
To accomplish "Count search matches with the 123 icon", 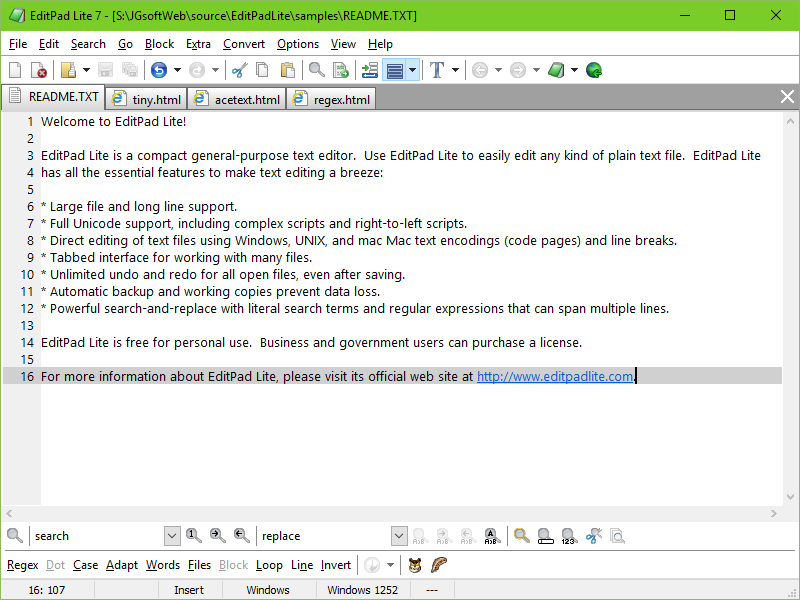I will pos(567,535).
